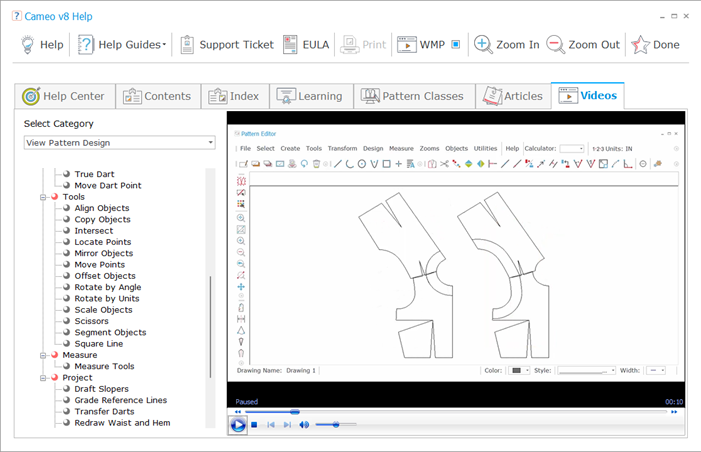
Task: Select Rotate by Angle video
Action: click(x=108, y=287)
